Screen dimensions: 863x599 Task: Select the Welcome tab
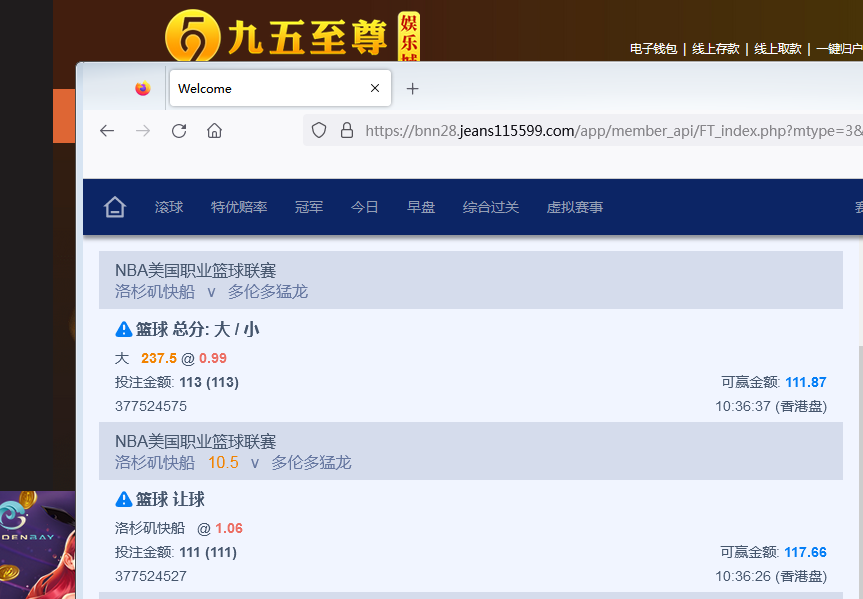point(280,88)
